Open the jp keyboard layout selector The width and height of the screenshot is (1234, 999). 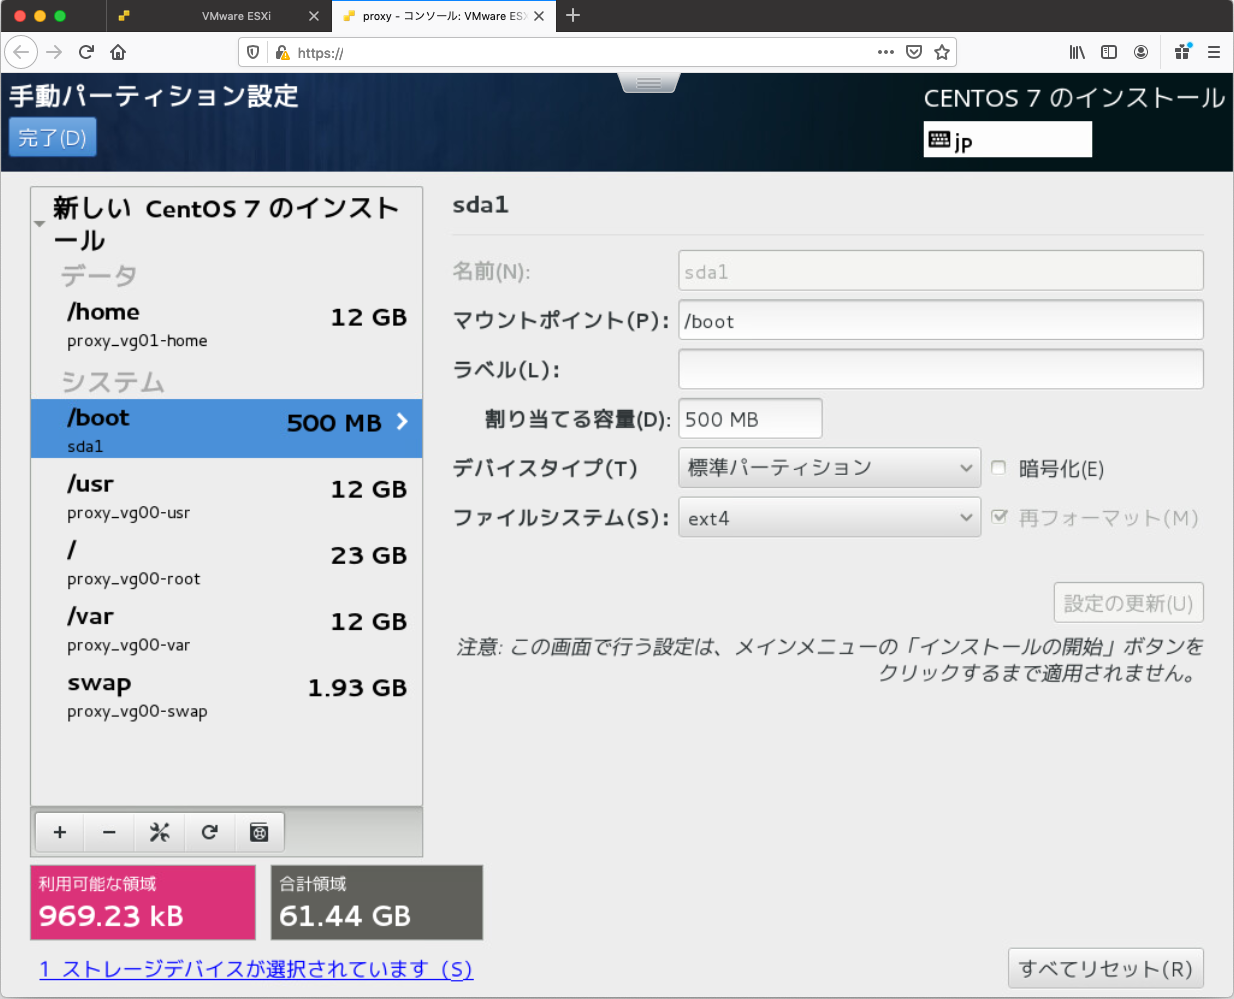[x=1007, y=139]
